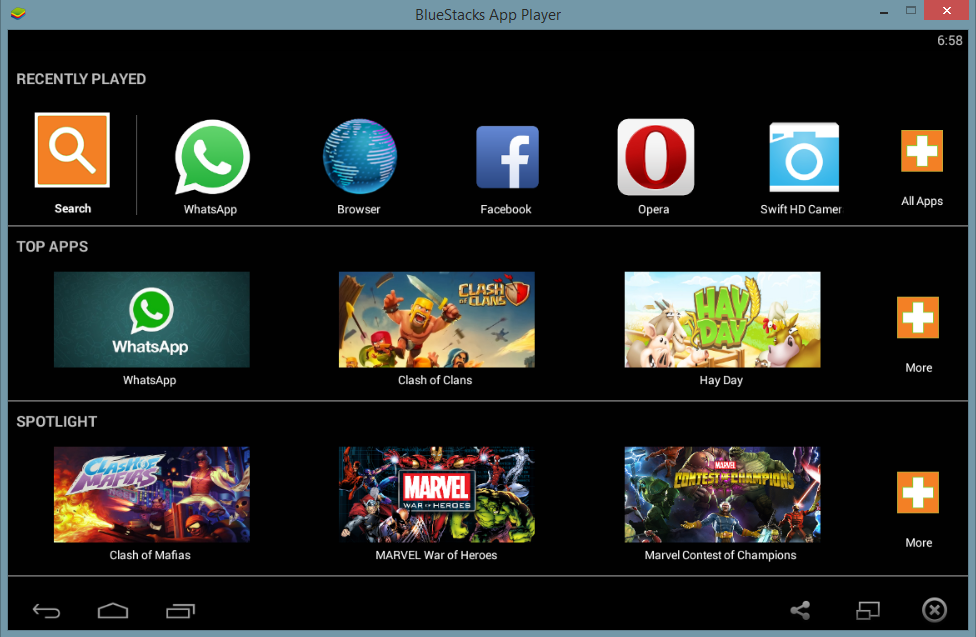Launch Swift HD Camera app

tap(804, 157)
